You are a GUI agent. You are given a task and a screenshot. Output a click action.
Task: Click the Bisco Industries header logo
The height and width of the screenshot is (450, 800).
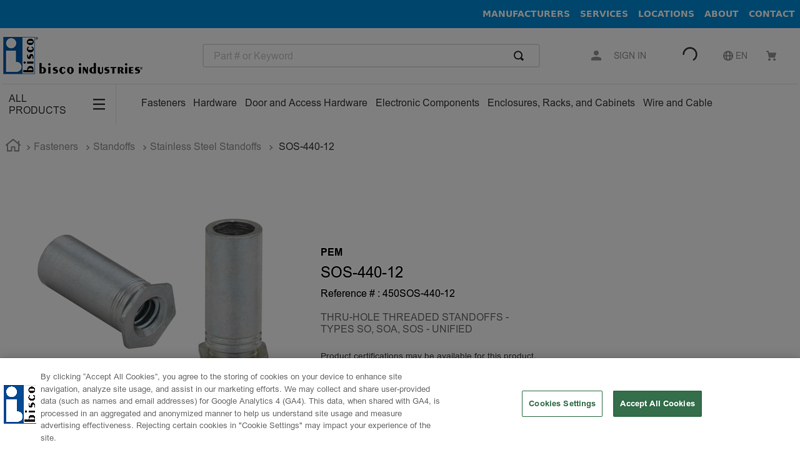pos(72,56)
